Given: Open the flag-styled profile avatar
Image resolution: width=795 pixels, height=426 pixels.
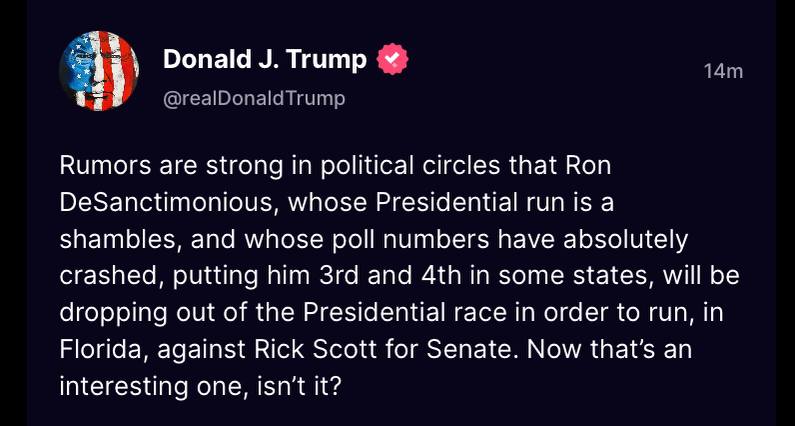Looking at the screenshot, I should (x=98, y=70).
